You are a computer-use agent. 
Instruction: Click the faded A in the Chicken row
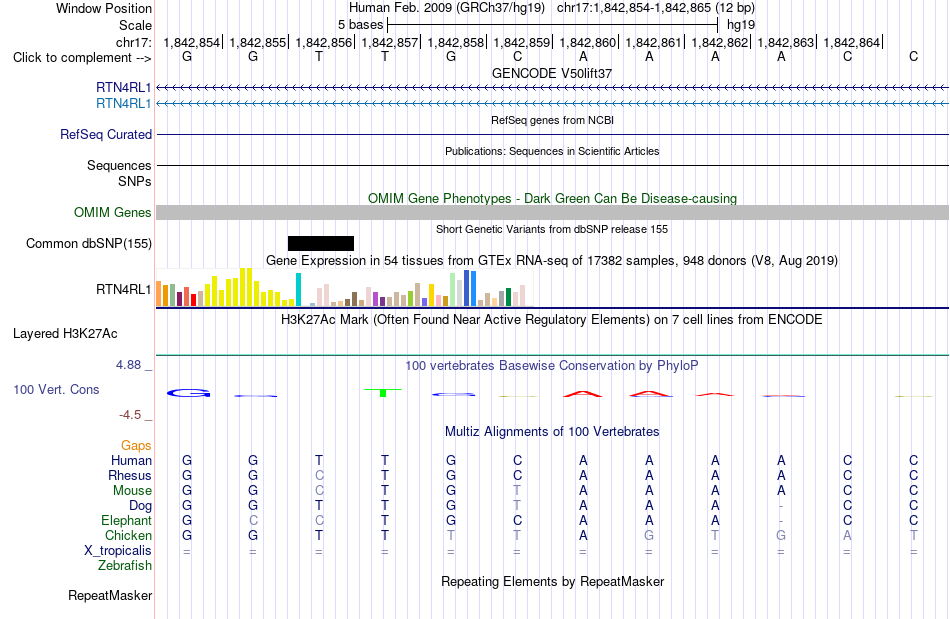(847, 535)
